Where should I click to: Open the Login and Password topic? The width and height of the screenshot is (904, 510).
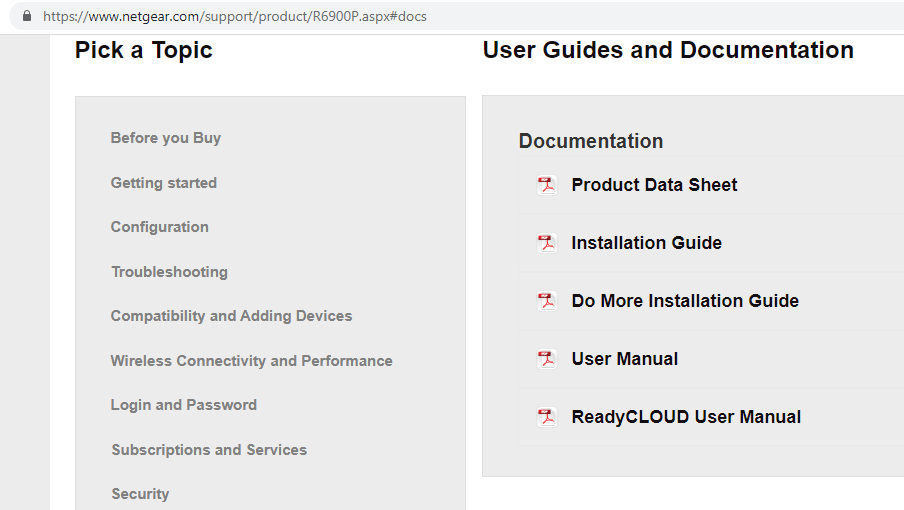183,405
